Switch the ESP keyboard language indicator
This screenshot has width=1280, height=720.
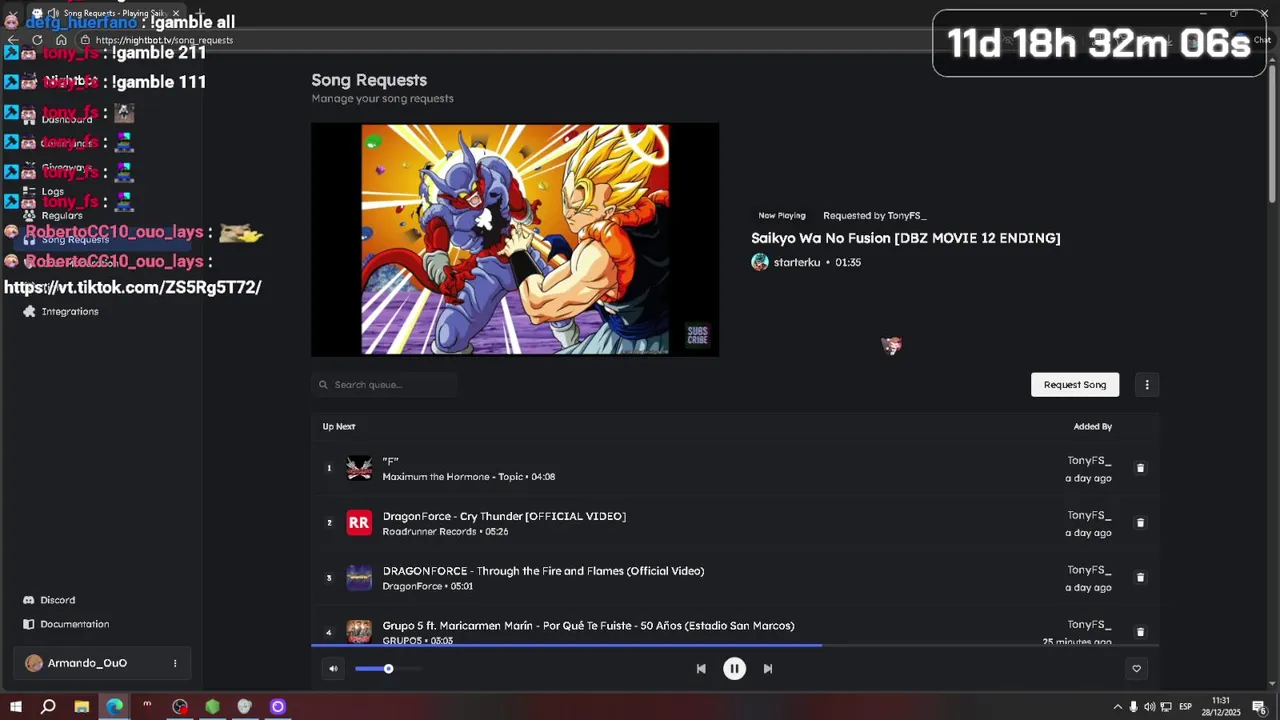(x=1186, y=707)
